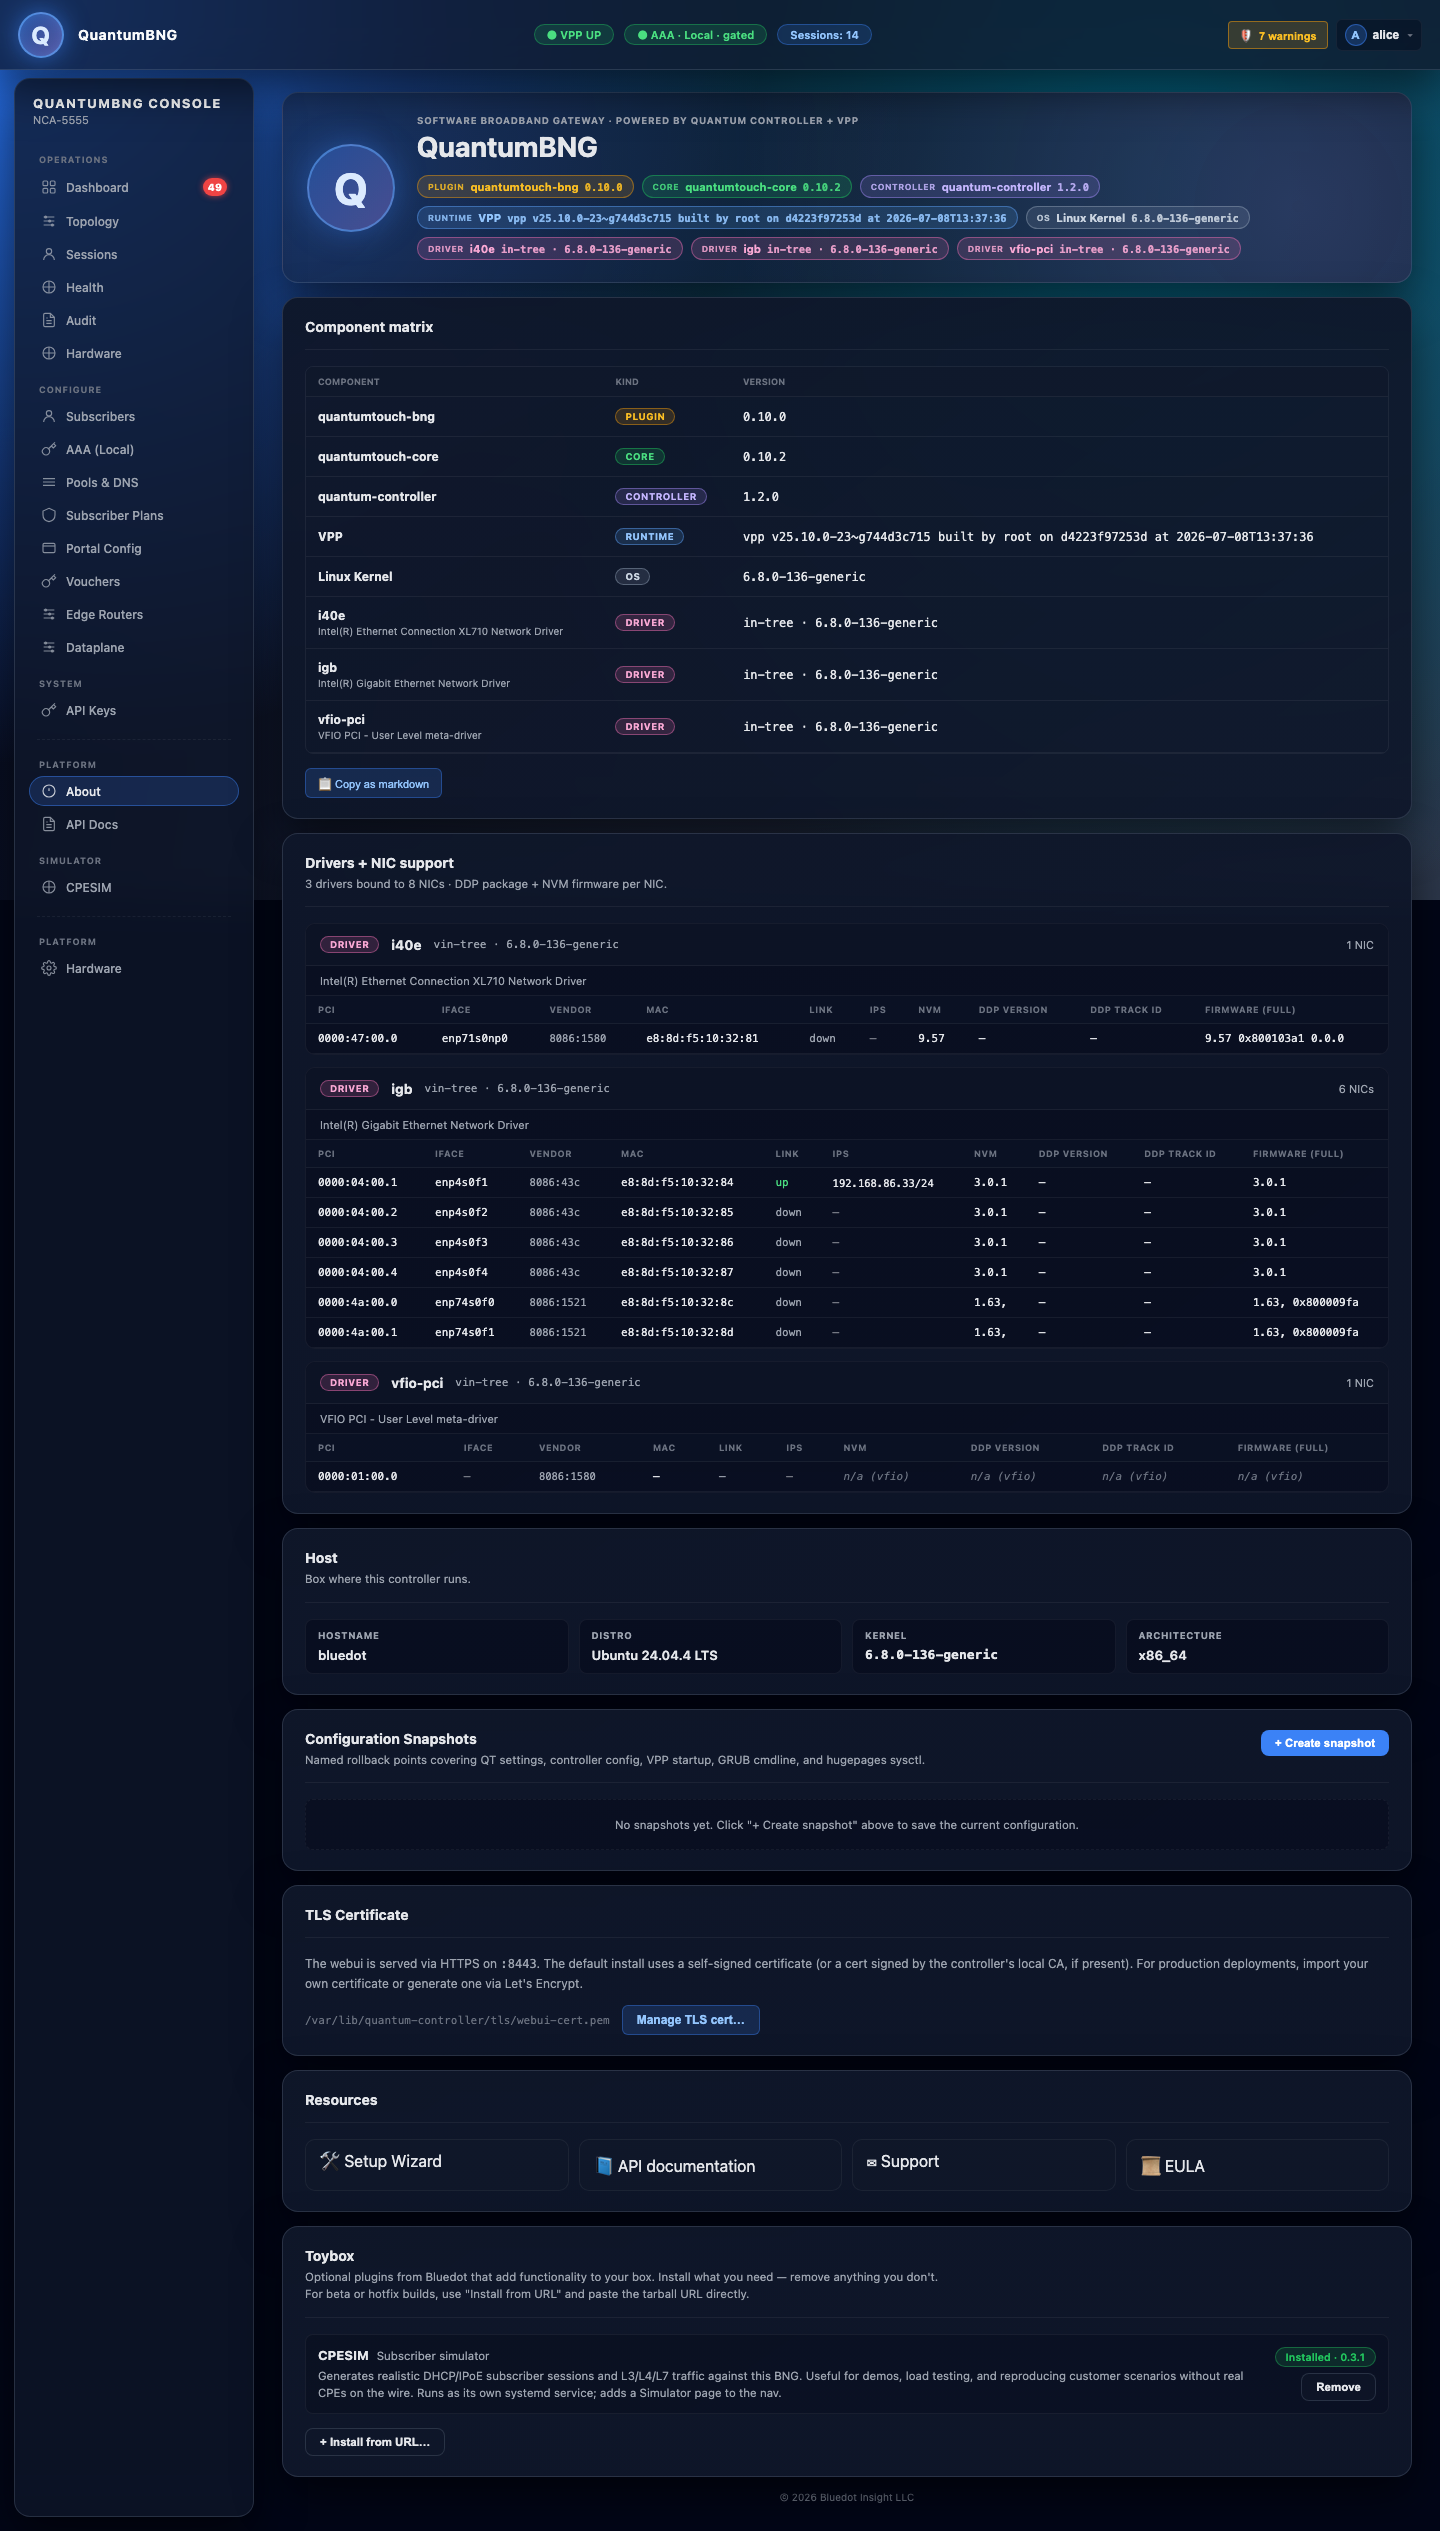Click the PLUGIN quantumtouch-bng 0.10.0 chip

coord(525,187)
